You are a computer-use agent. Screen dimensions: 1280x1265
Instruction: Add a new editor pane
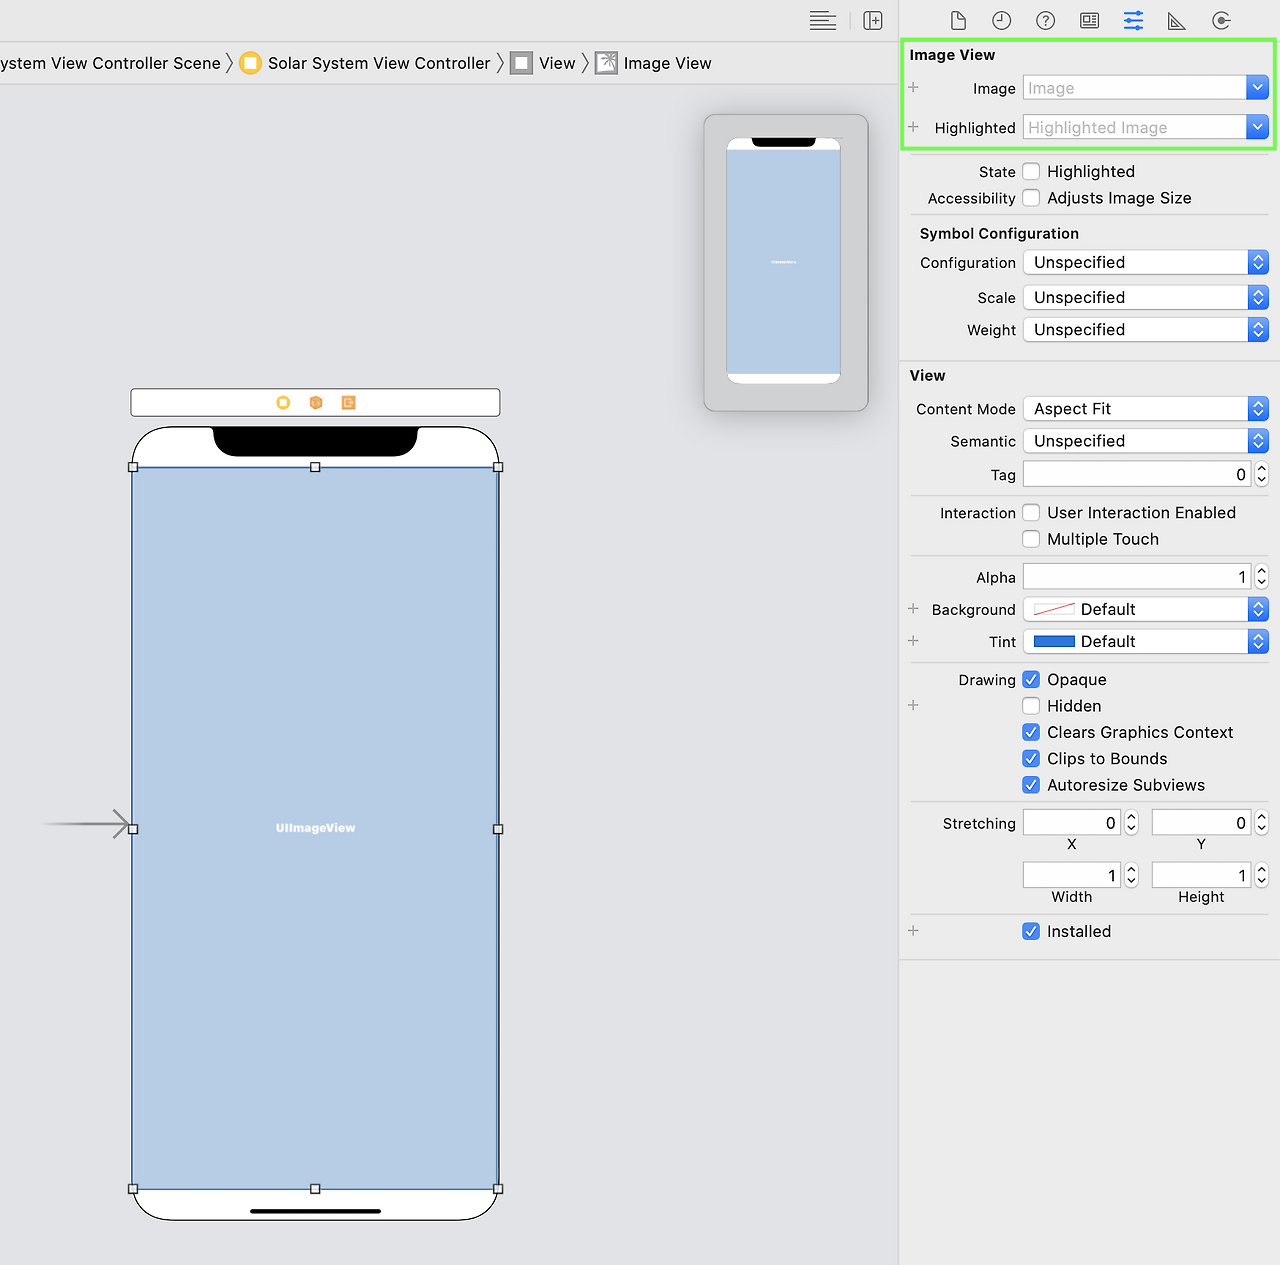[x=873, y=21]
